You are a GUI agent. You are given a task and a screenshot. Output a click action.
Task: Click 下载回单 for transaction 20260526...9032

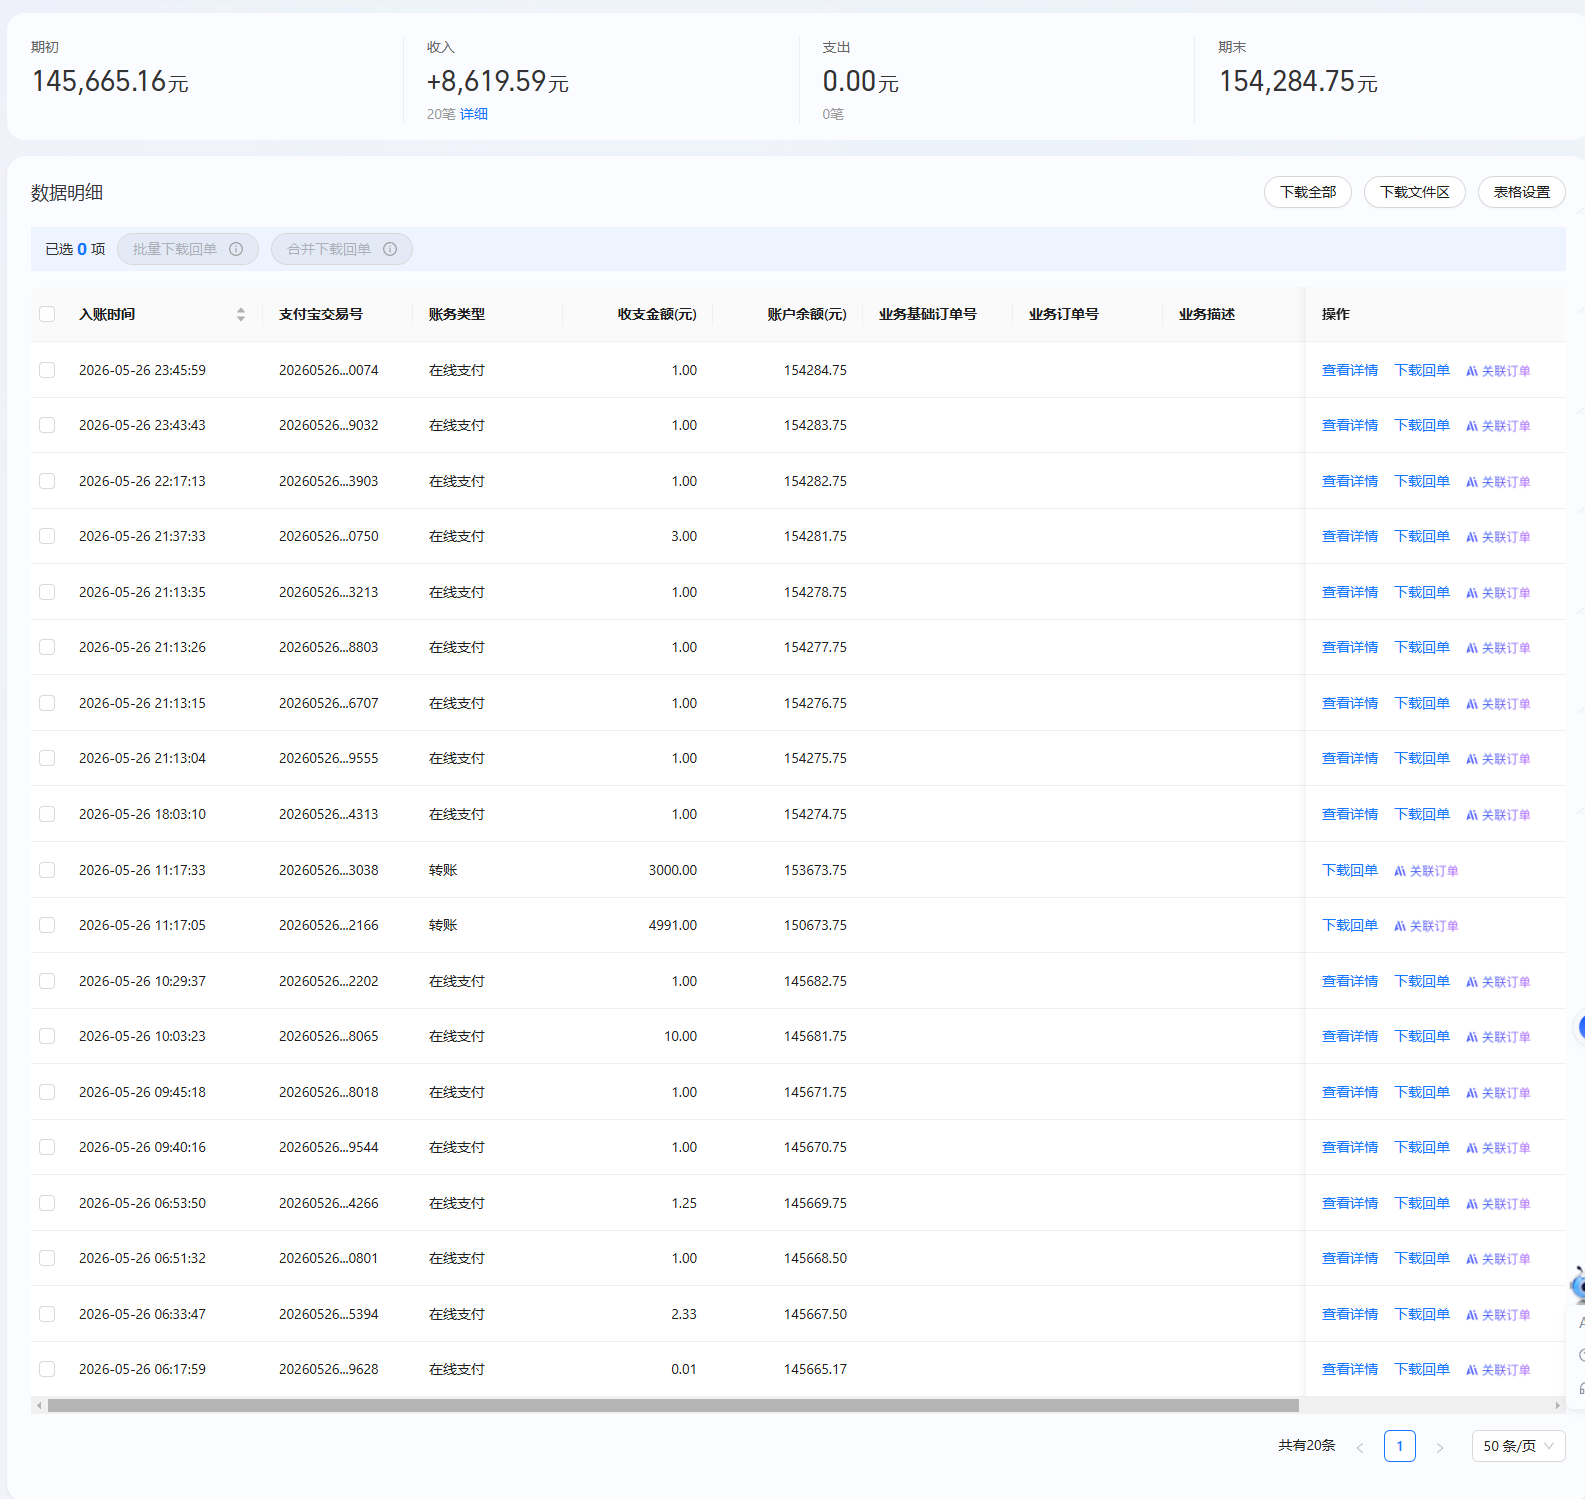[x=1422, y=425]
